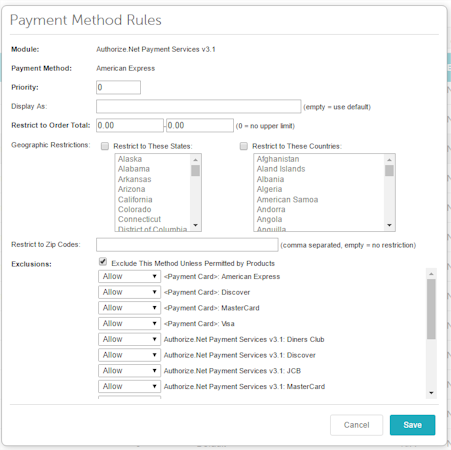Open Allow dropdown for Authorize.Net Discover
Image resolution: width=451 pixels, height=450 pixels.
tap(129, 355)
